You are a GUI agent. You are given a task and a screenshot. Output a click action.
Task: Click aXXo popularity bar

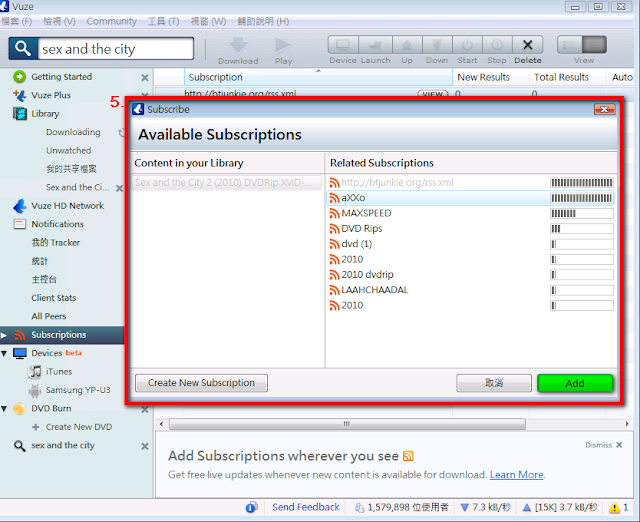click(582, 198)
